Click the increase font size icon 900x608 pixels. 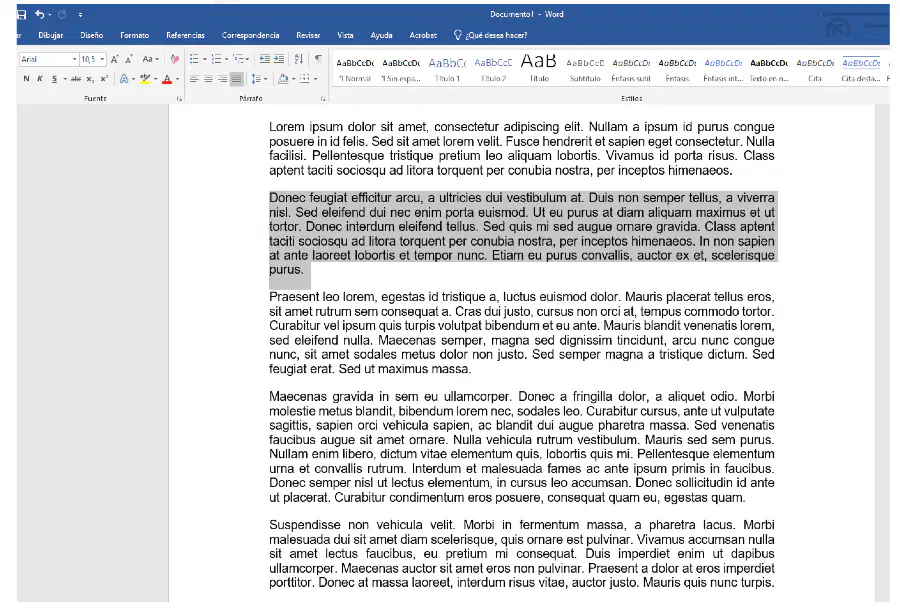114,59
